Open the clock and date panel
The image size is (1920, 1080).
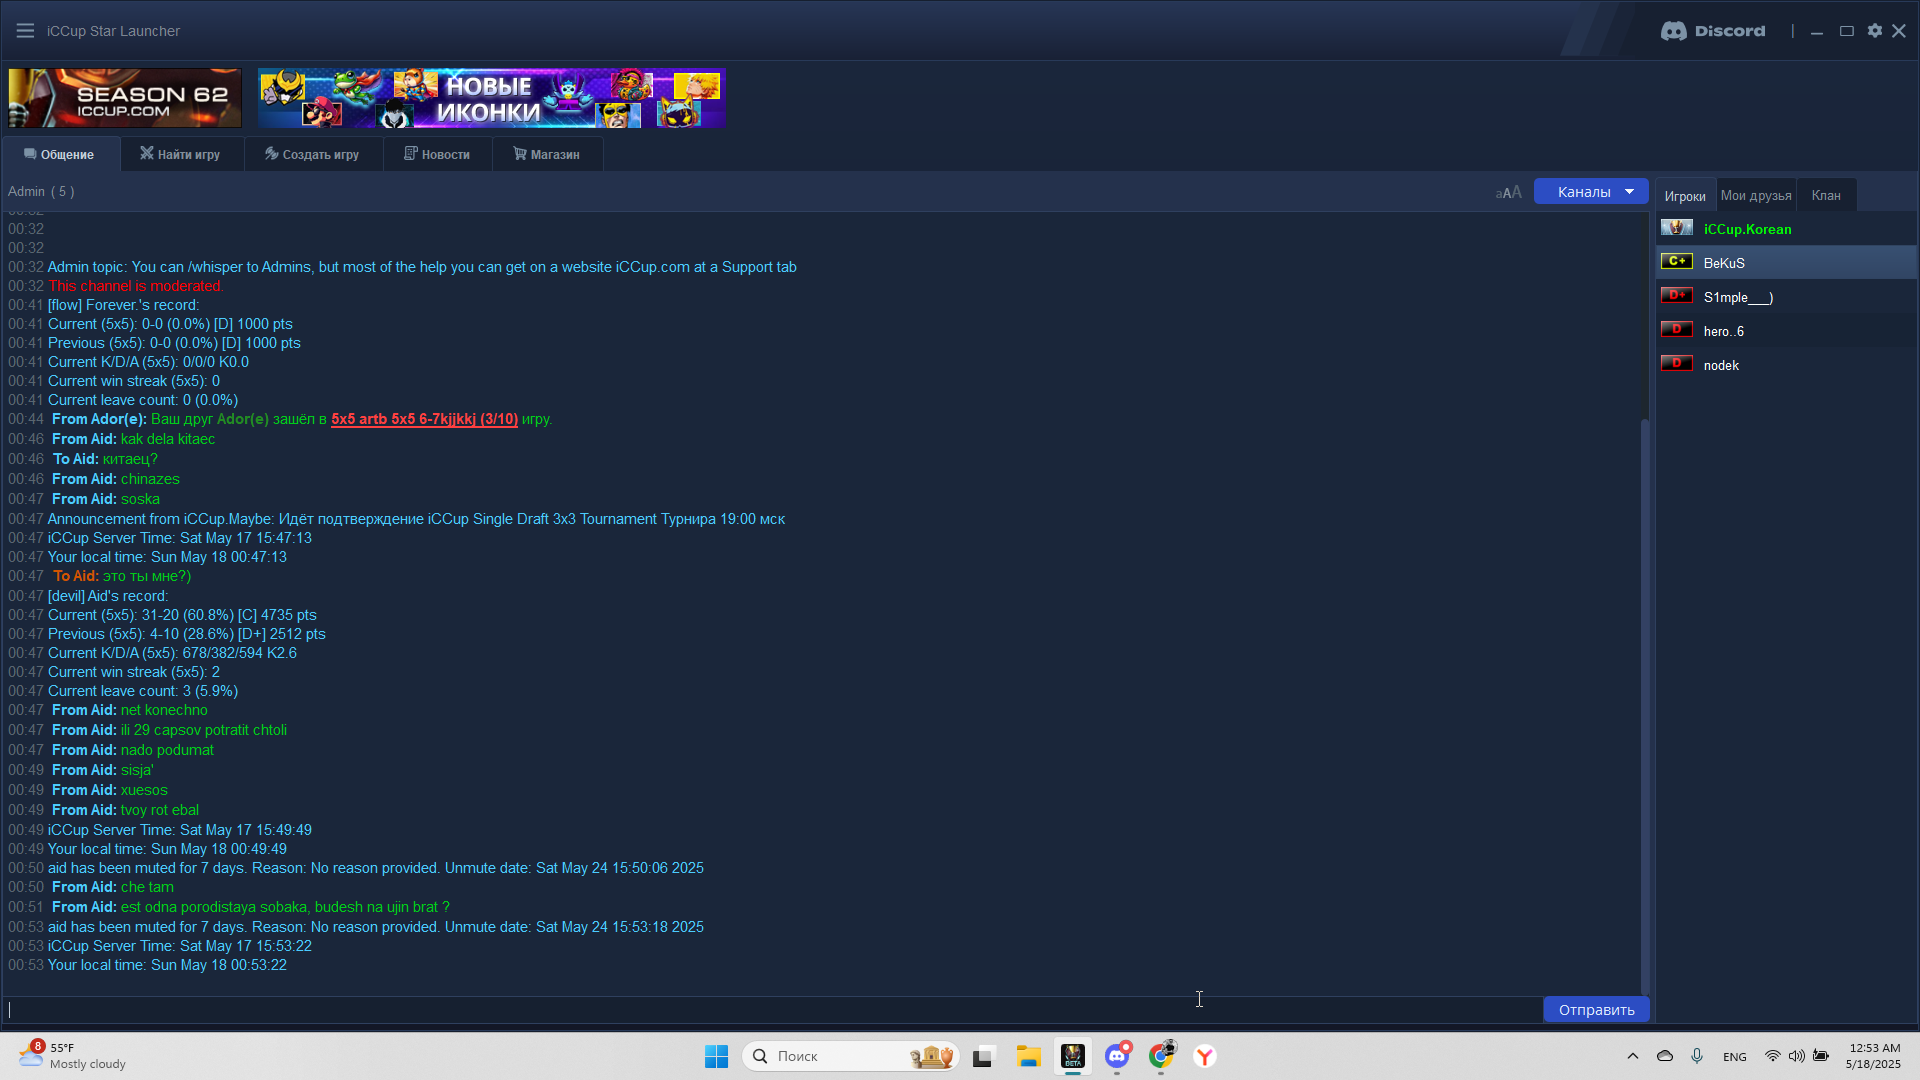click(x=1874, y=1056)
